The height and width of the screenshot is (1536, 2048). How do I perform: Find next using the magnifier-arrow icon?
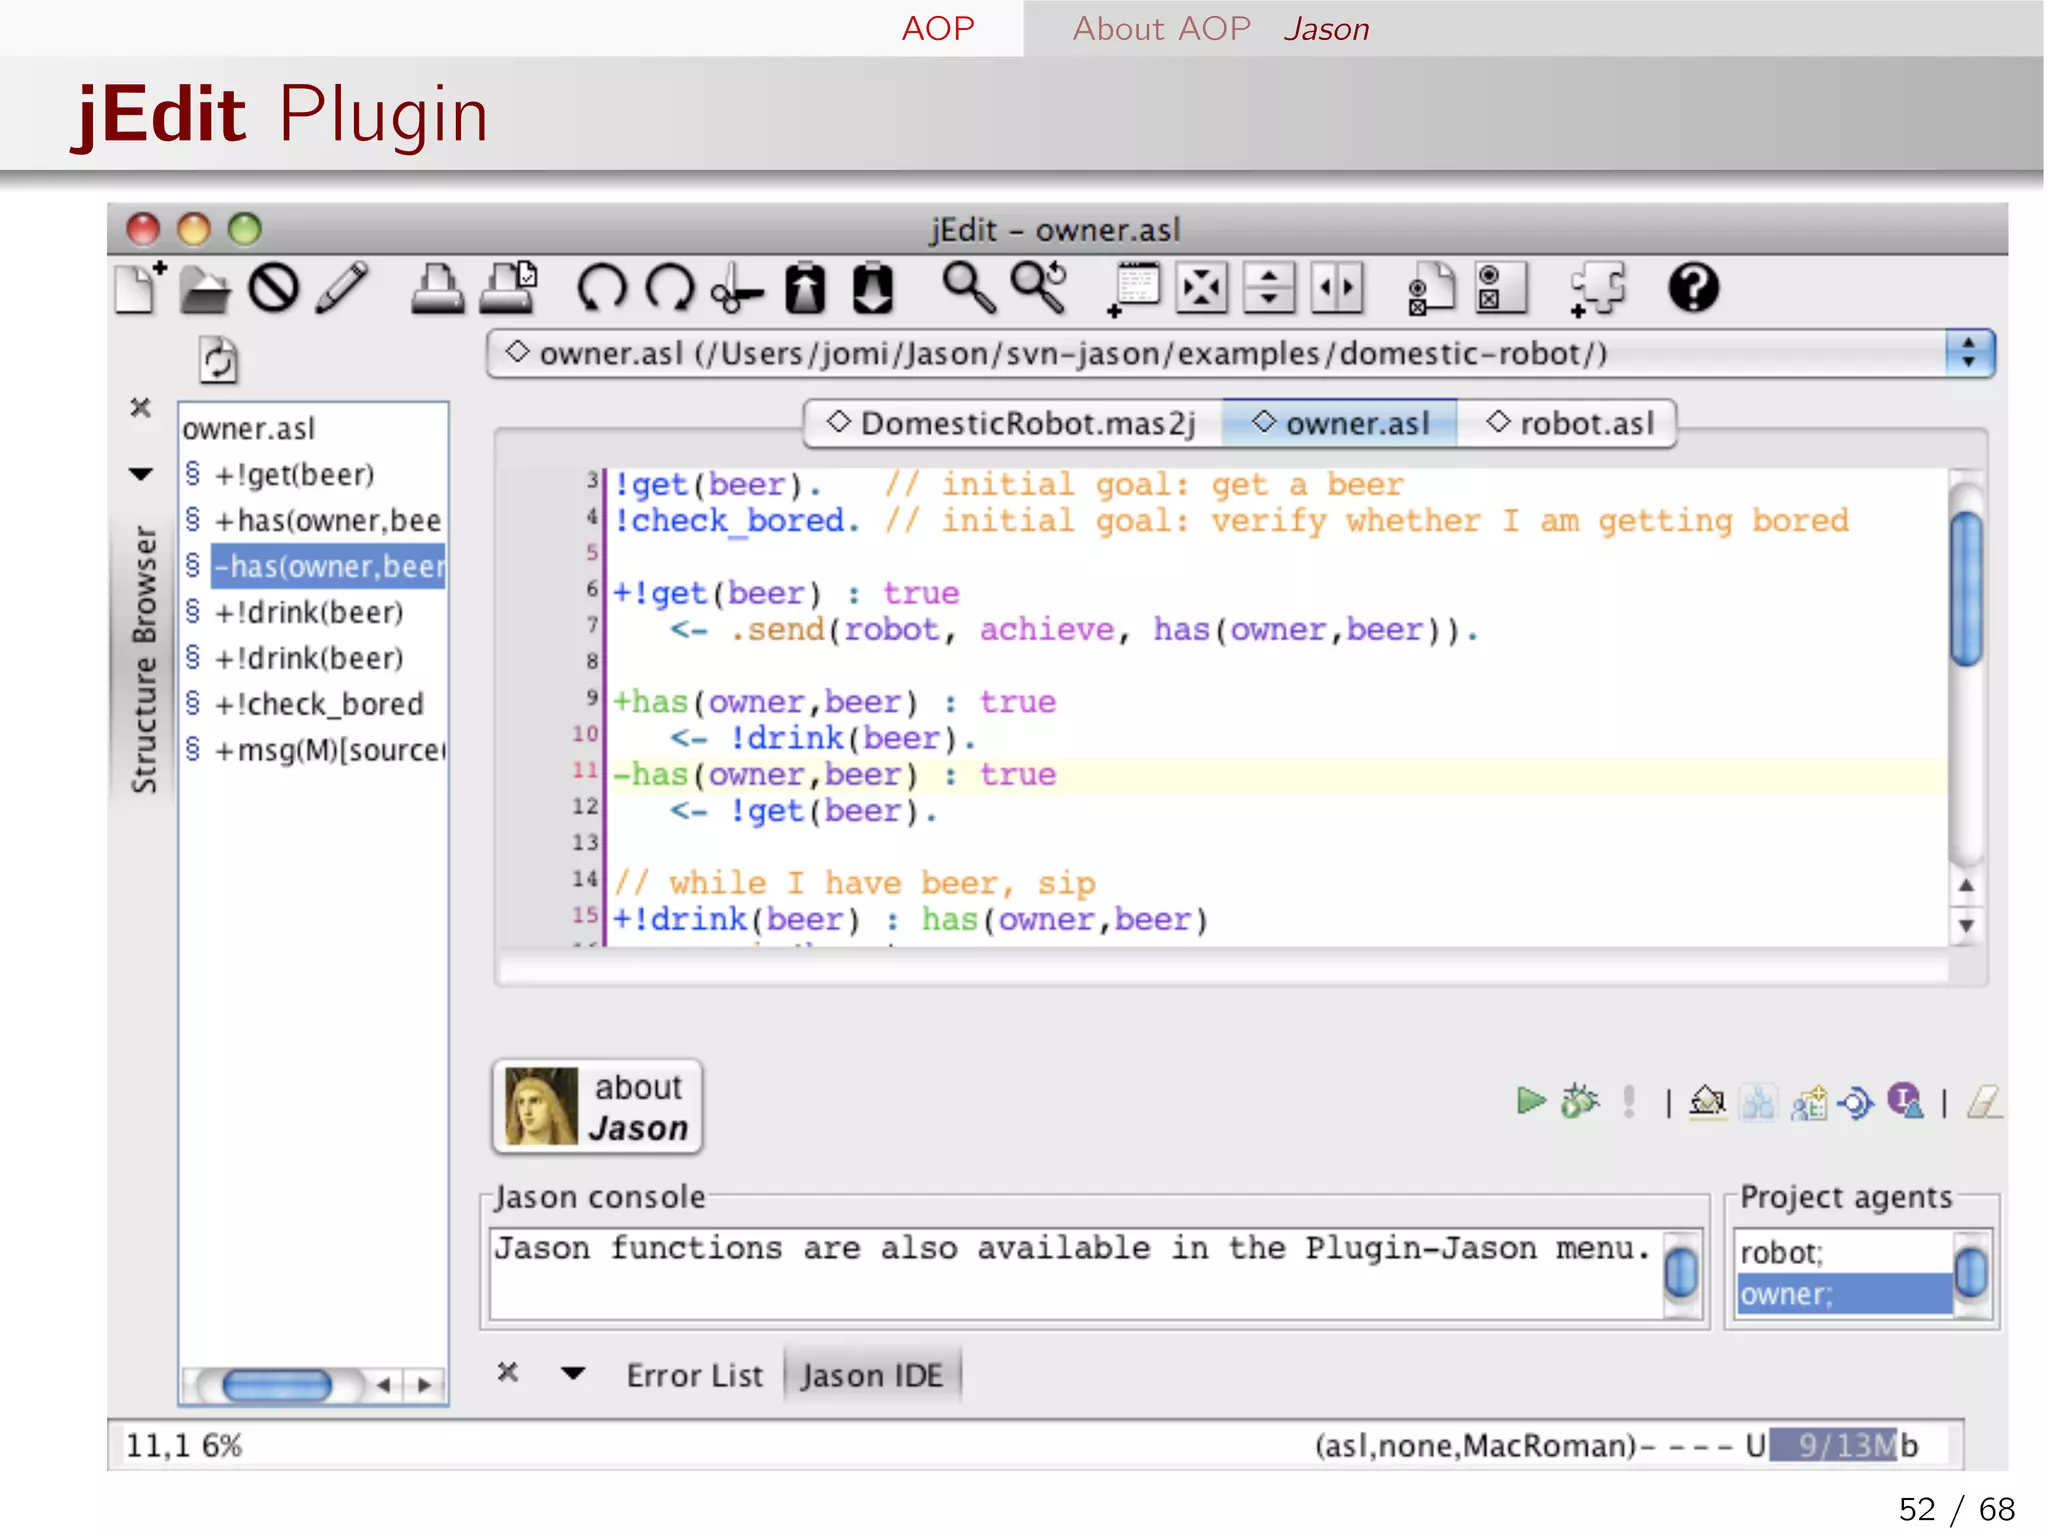1039,289
